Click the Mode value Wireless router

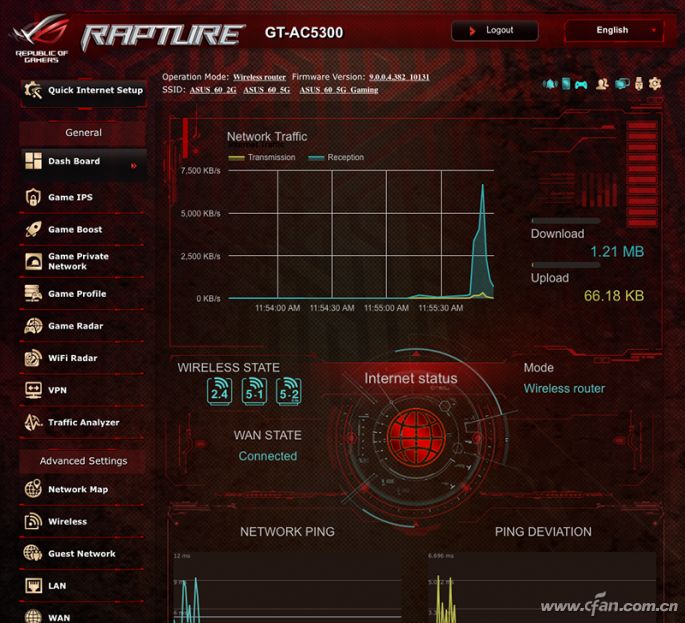(564, 389)
